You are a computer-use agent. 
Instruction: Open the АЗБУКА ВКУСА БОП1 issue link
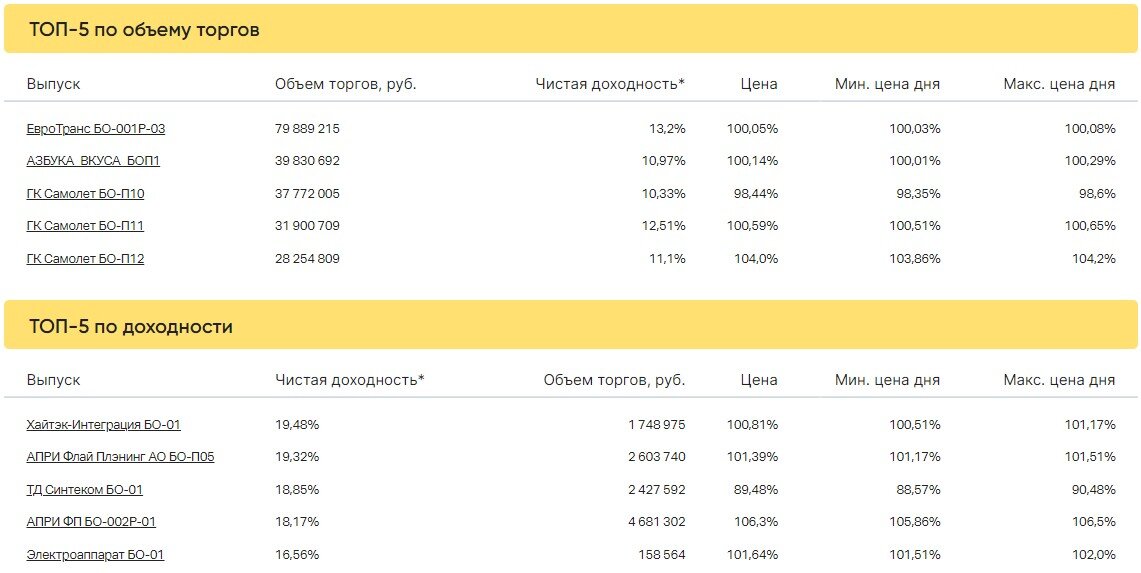coord(93,161)
